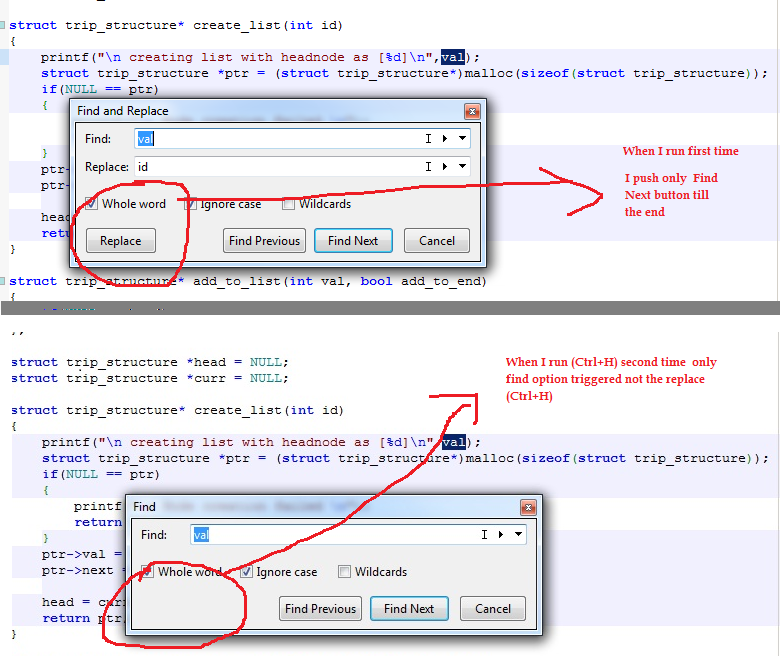Click the right-arrow icon in the lower Find dialog
Image resolution: width=780 pixels, height=656 pixels.
click(500, 535)
